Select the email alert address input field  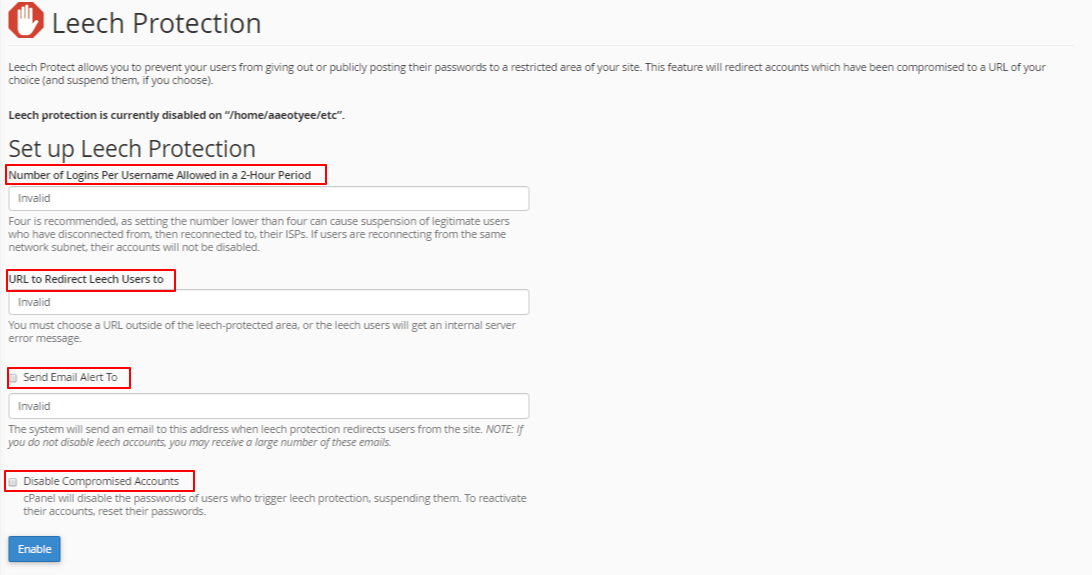(x=269, y=406)
